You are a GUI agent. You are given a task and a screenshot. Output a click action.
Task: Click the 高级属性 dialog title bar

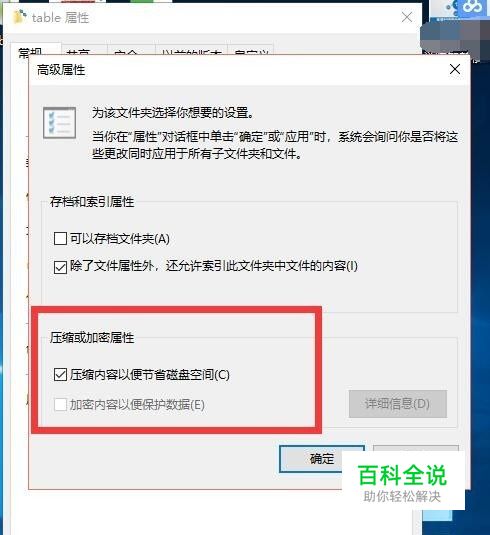click(x=239, y=70)
